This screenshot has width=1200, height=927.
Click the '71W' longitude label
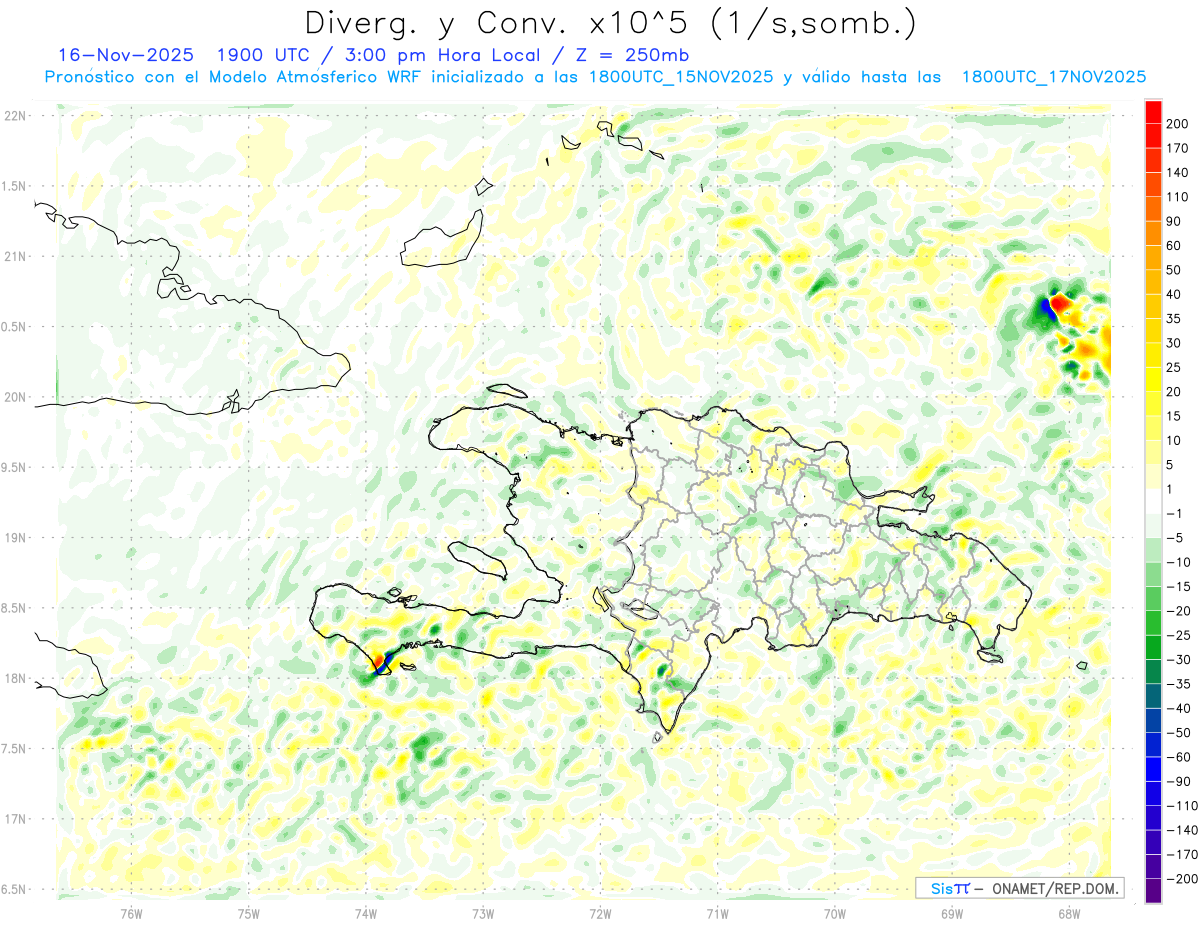[717, 913]
